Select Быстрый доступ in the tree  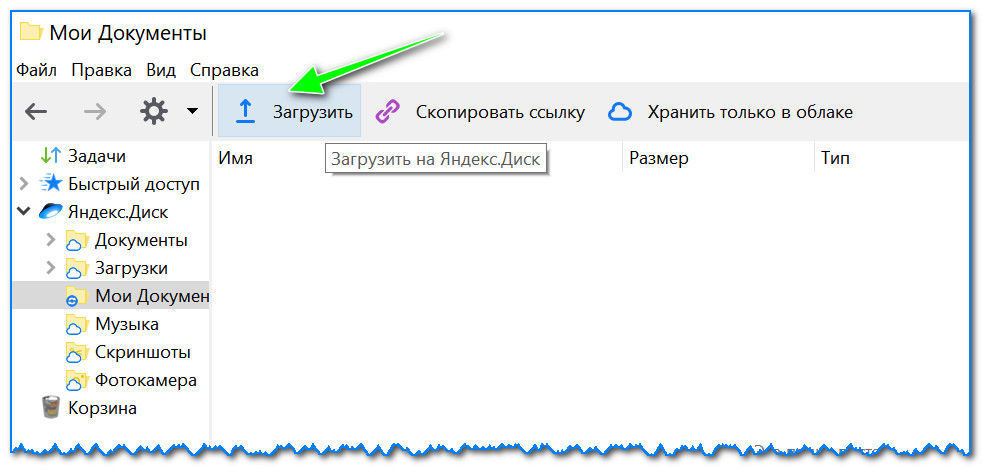(134, 184)
